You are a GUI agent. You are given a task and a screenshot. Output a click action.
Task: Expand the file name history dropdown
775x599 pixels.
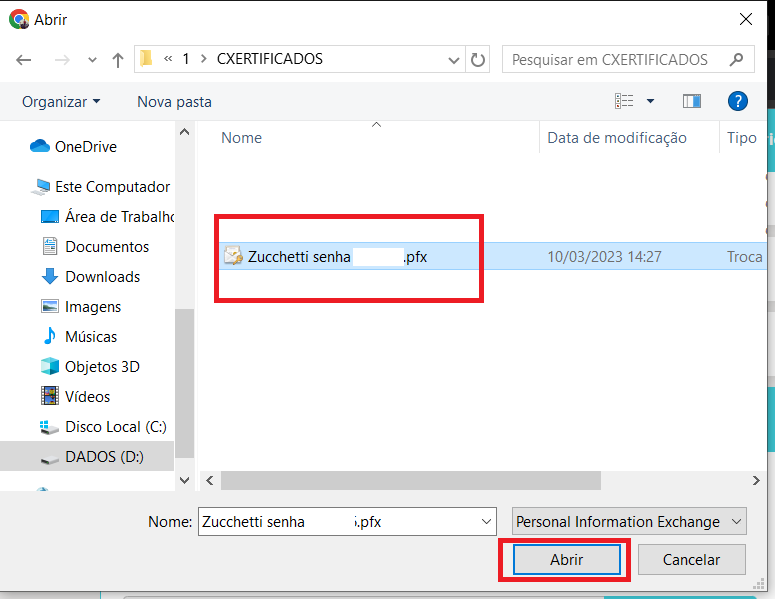point(487,522)
